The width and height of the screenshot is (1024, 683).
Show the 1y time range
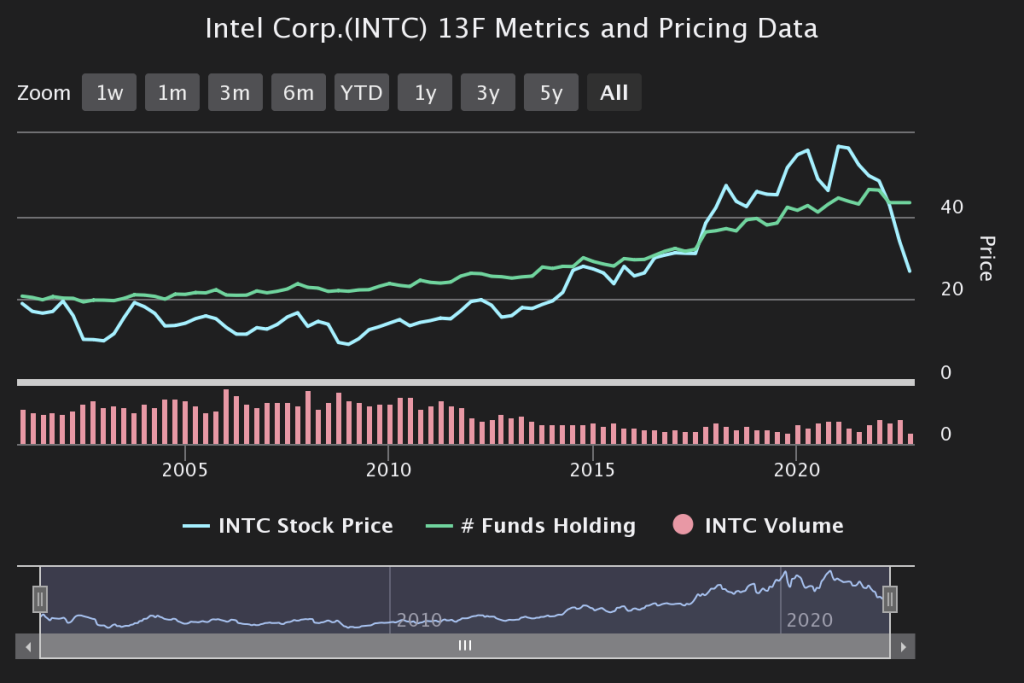[x=425, y=93]
